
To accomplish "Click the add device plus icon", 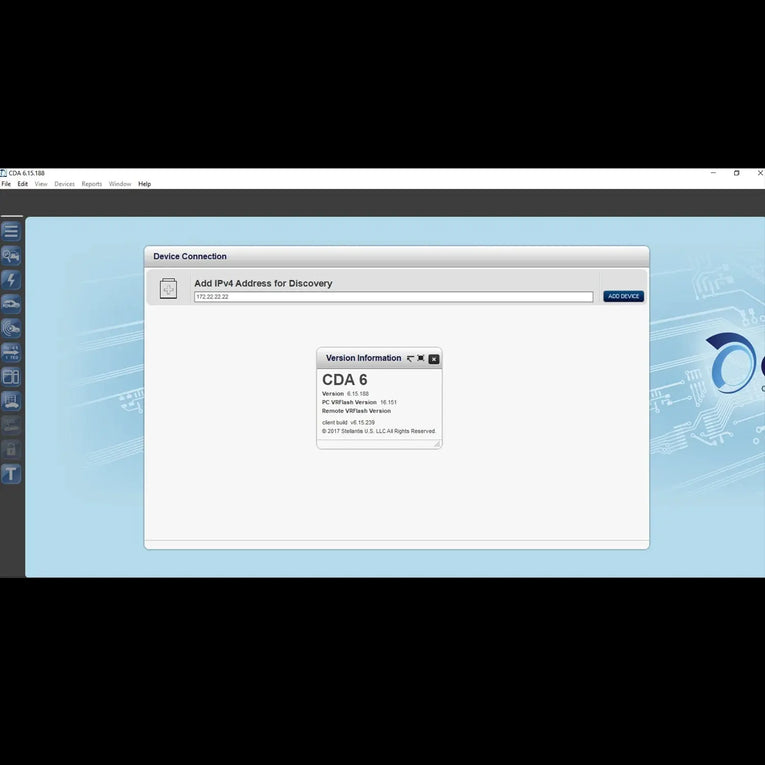I will click(x=168, y=289).
